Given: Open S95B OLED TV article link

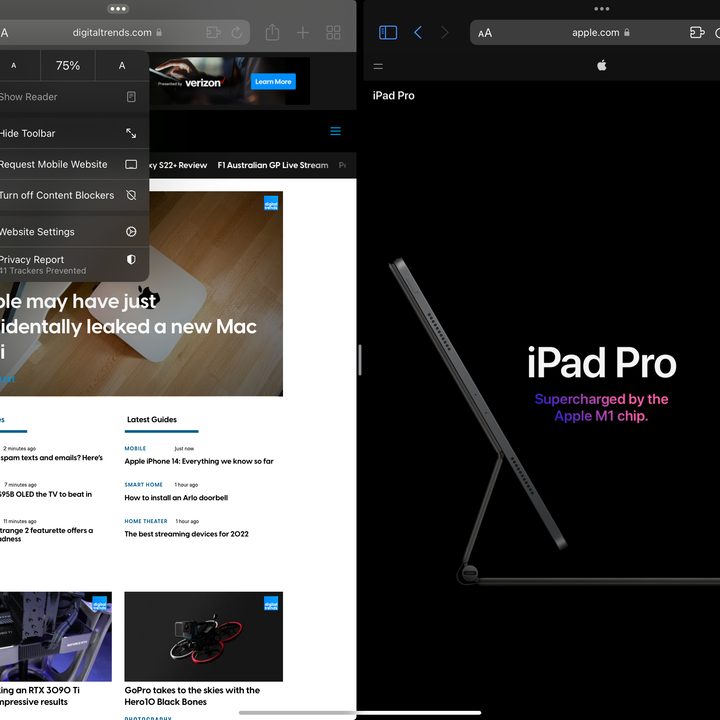Looking at the screenshot, I should [x=46, y=494].
